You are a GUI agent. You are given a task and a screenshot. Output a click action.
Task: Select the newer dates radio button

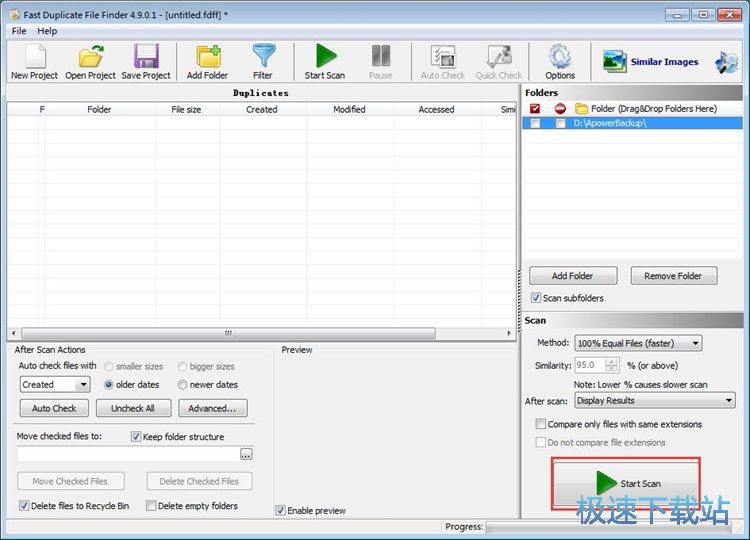[182, 385]
